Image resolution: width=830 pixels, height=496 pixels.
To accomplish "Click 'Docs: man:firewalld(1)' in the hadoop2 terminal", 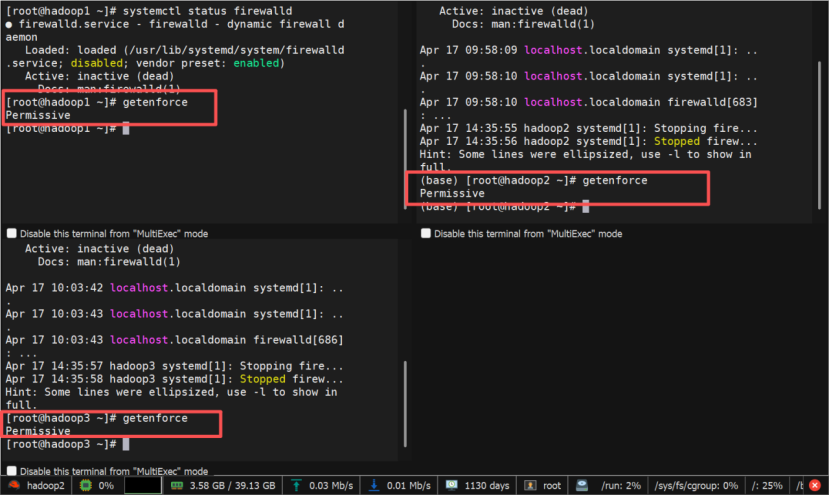I will coord(523,24).
